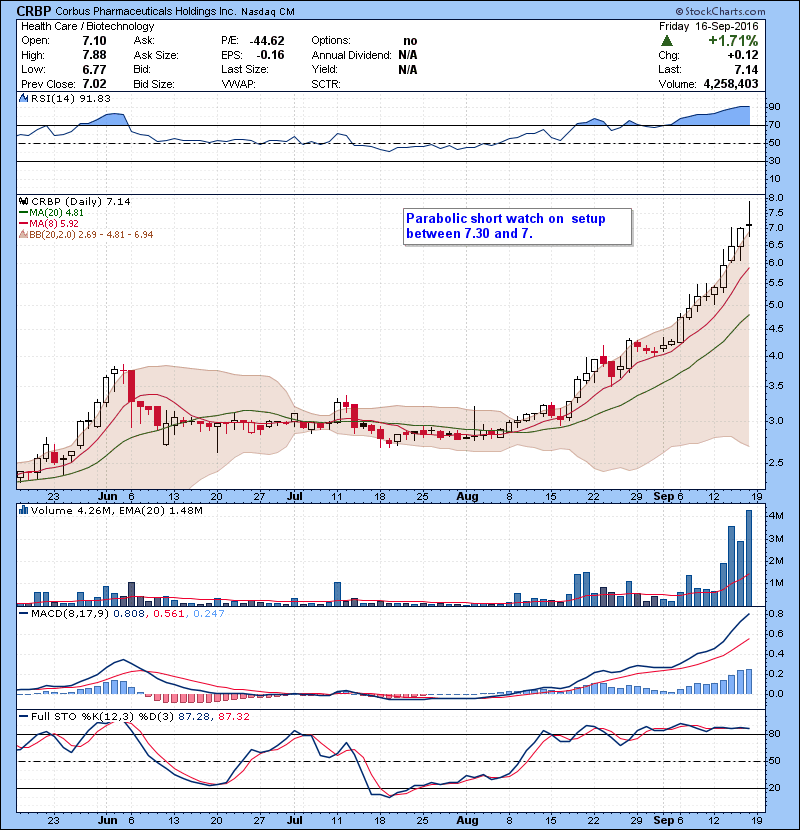The image size is (800, 830).
Task: Select the P/E value -44.62
Action: point(267,41)
